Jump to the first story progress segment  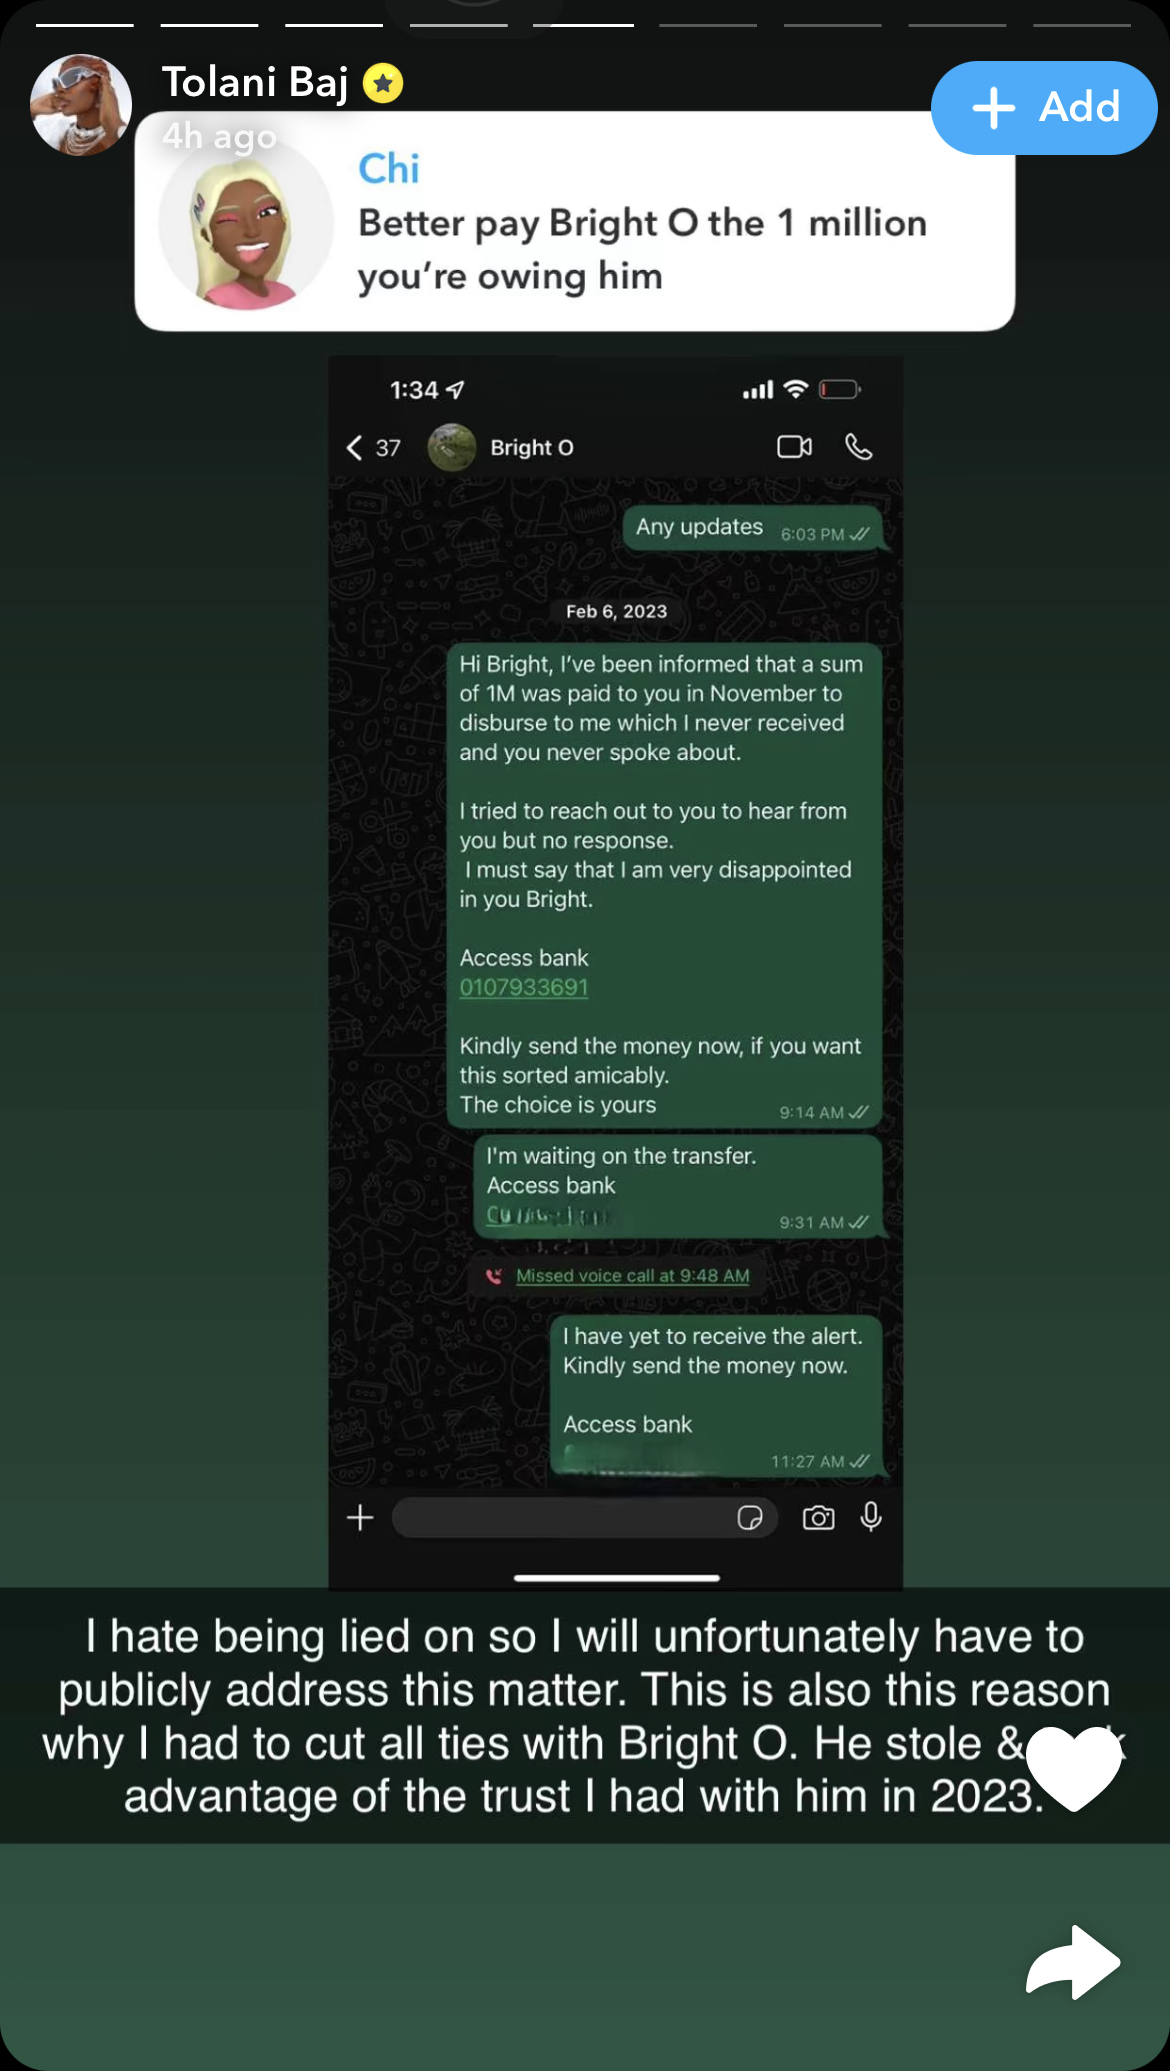[x=85, y=25]
